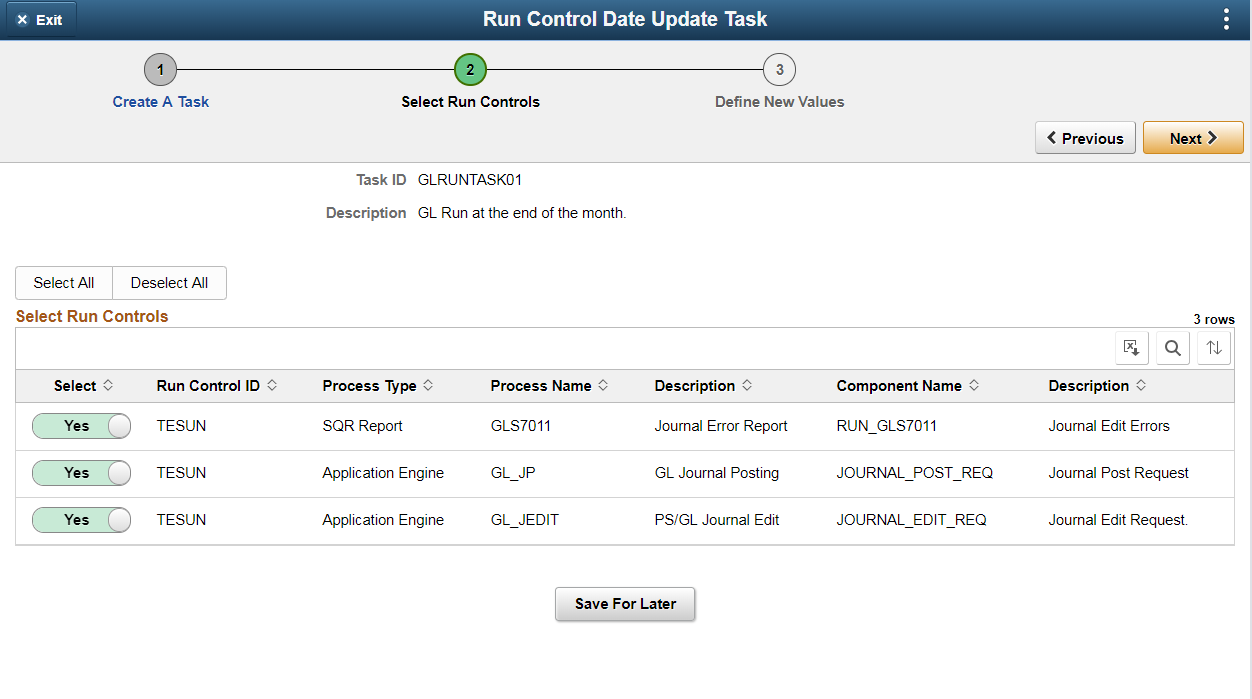The height and width of the screenshot is (699, 1252).
Task: Select the Define New Values step label
Action: [780, 102]
